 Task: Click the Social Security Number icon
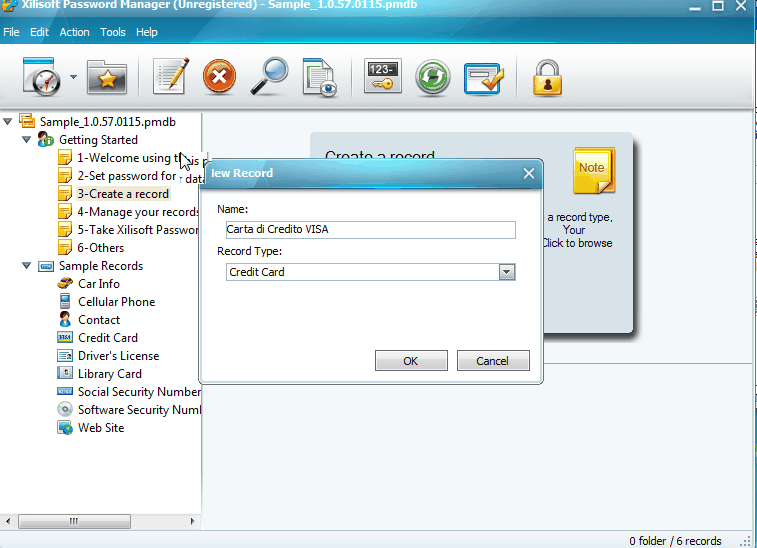(65, 391)
